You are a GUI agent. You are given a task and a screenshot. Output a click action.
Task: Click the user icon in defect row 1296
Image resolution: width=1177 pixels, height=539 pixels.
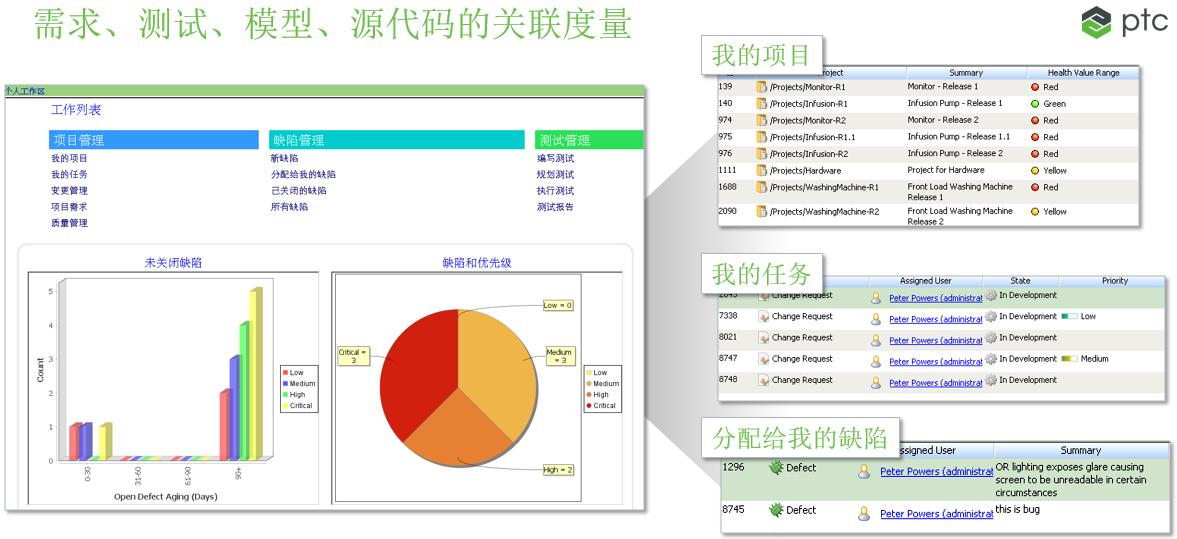864,471
